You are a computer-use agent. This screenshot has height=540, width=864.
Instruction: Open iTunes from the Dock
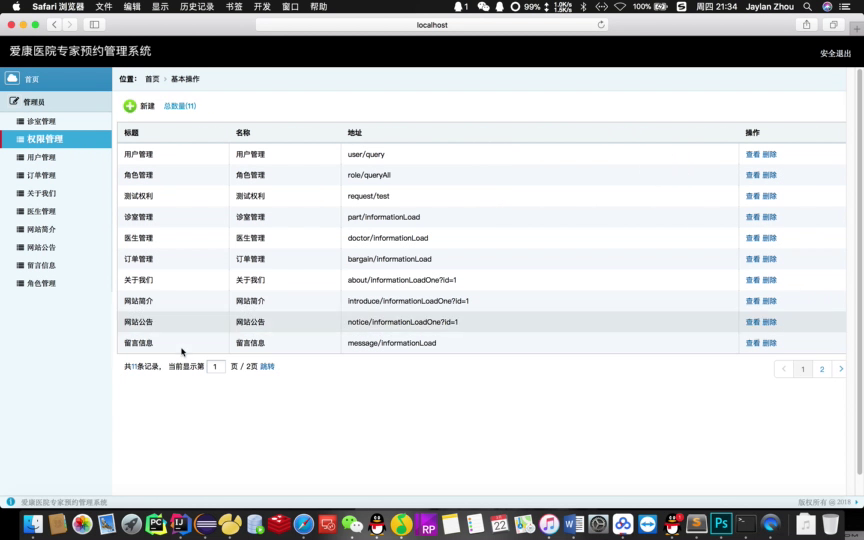(x=549, y=523)
